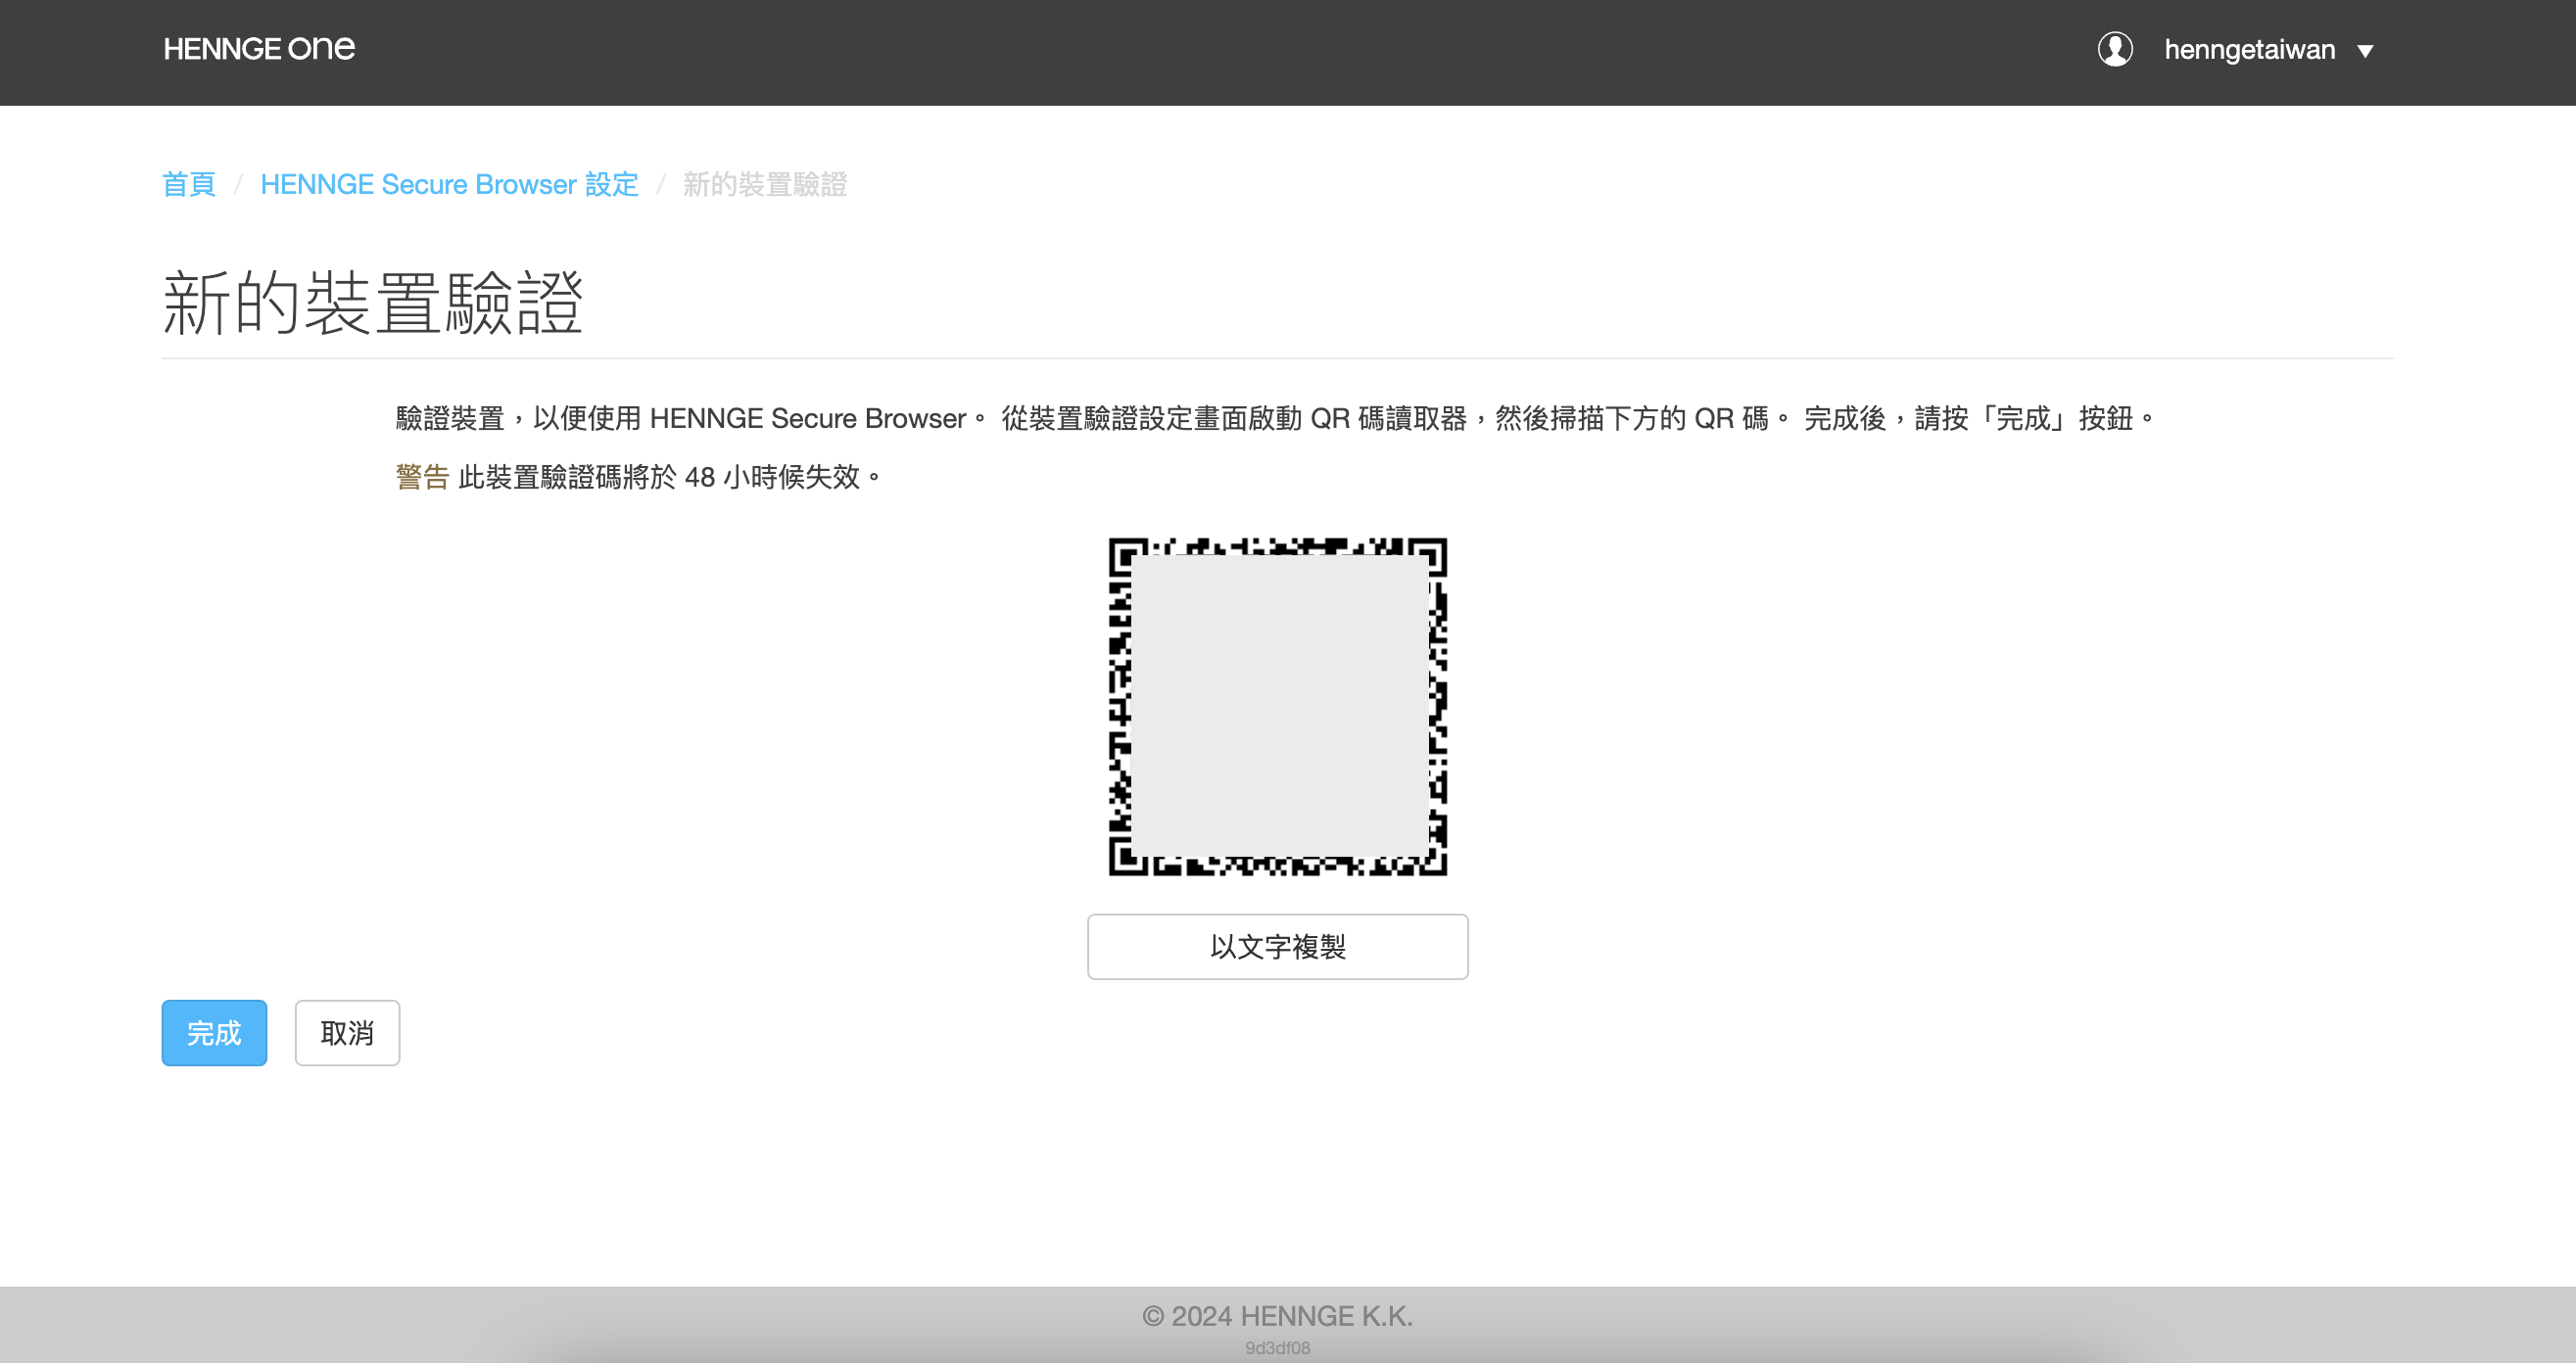Click the 新的裝置驗證 breadcrumb text
Viewport: 2576px width, 1363px height.
pyautogui.click(x=765, y=184)
